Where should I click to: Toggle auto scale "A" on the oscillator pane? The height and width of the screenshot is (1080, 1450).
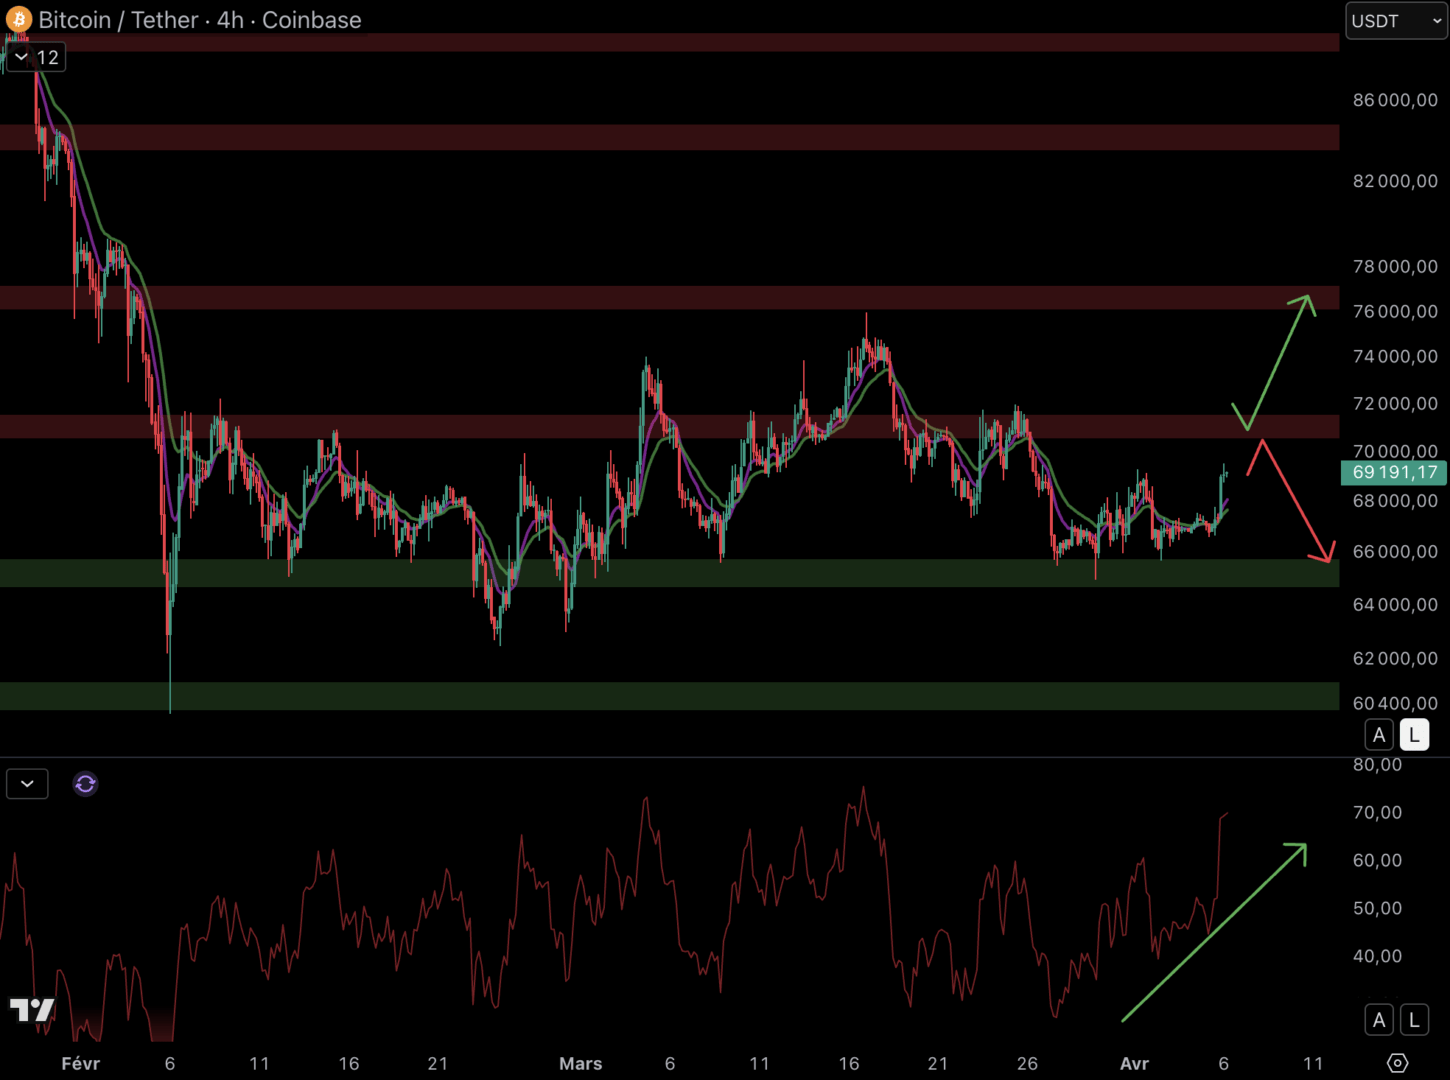[1379, 1020]
